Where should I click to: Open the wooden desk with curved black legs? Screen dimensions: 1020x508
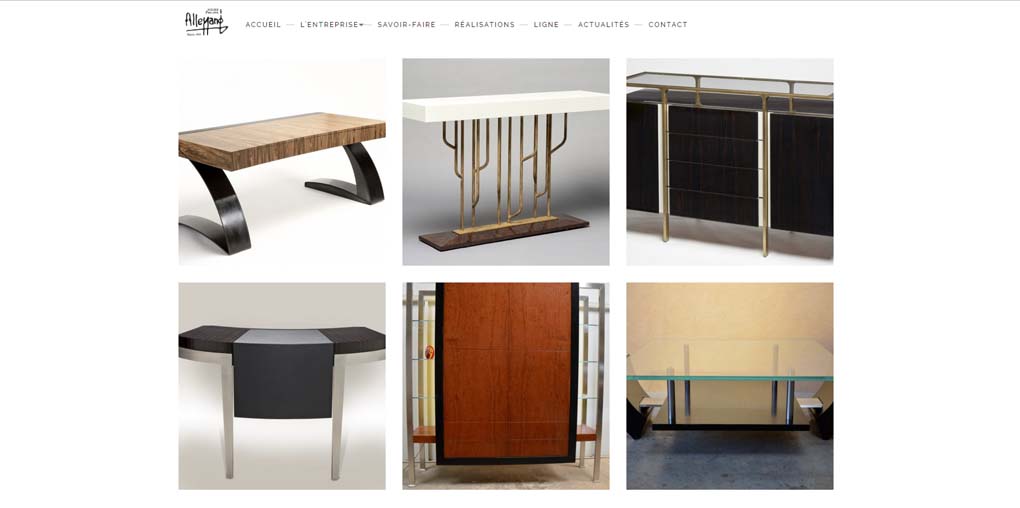282,161
